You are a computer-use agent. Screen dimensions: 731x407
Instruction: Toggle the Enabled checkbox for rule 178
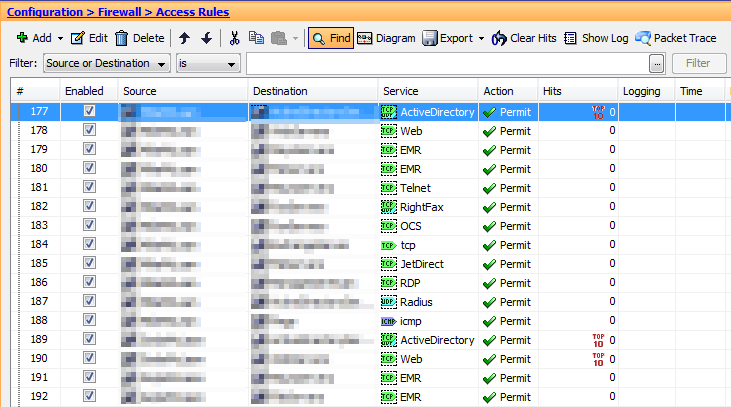(89, 130)
